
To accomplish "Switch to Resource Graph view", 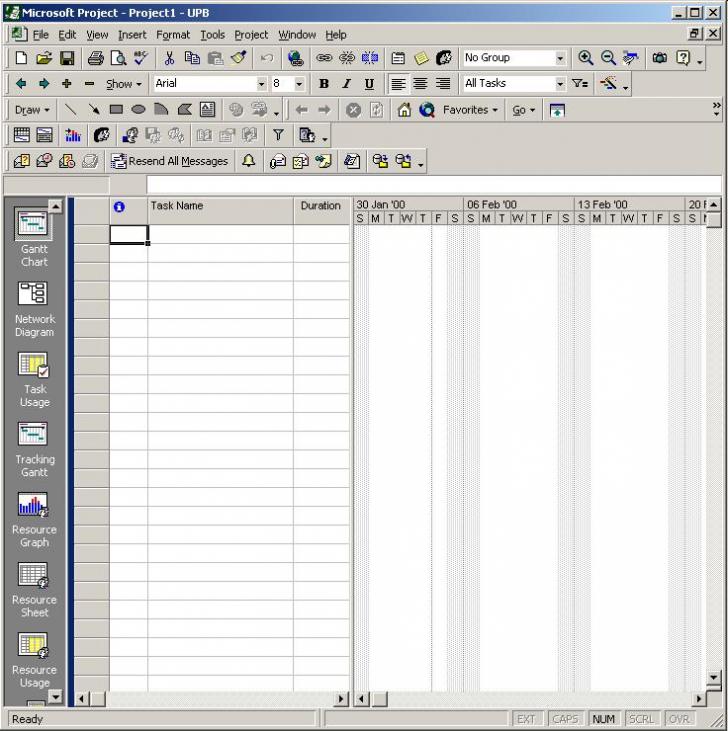I will coord(34,520).
